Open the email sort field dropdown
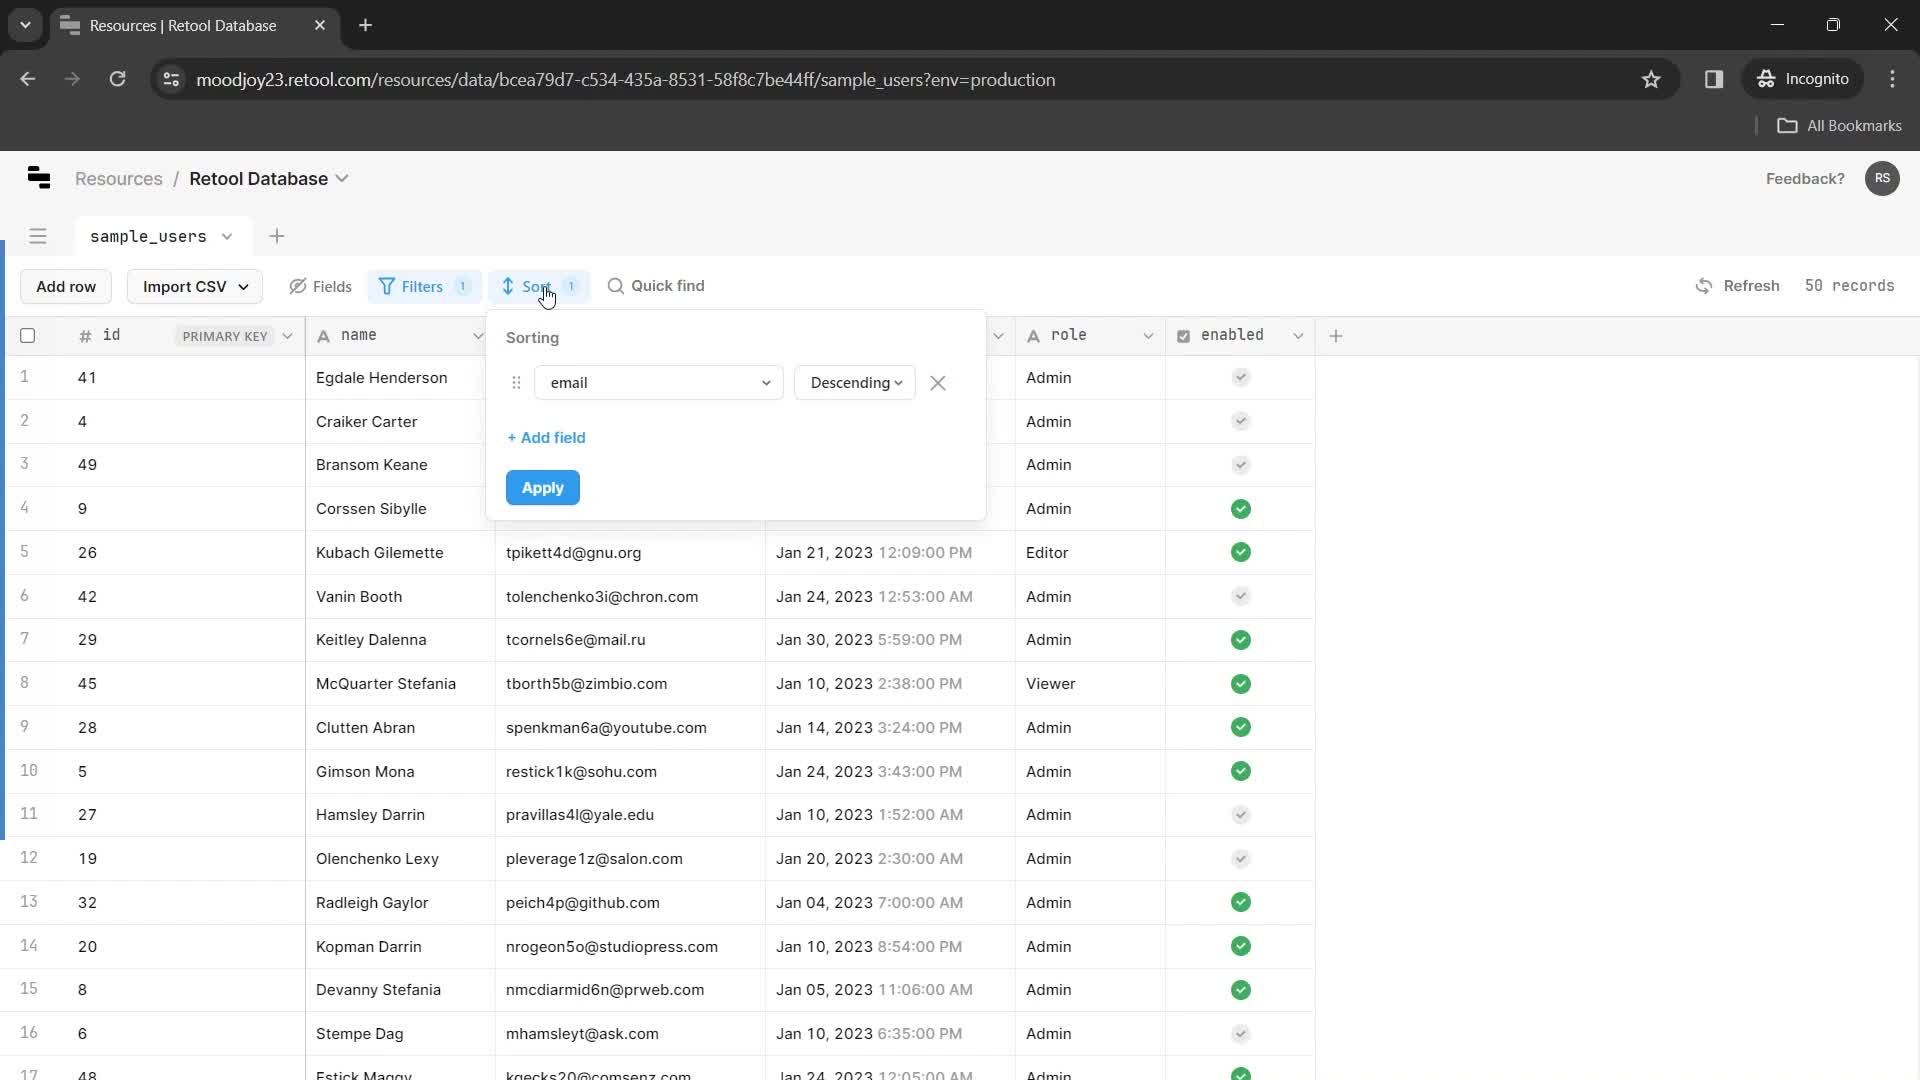The image size is (1920, 1080). [659, 383]
